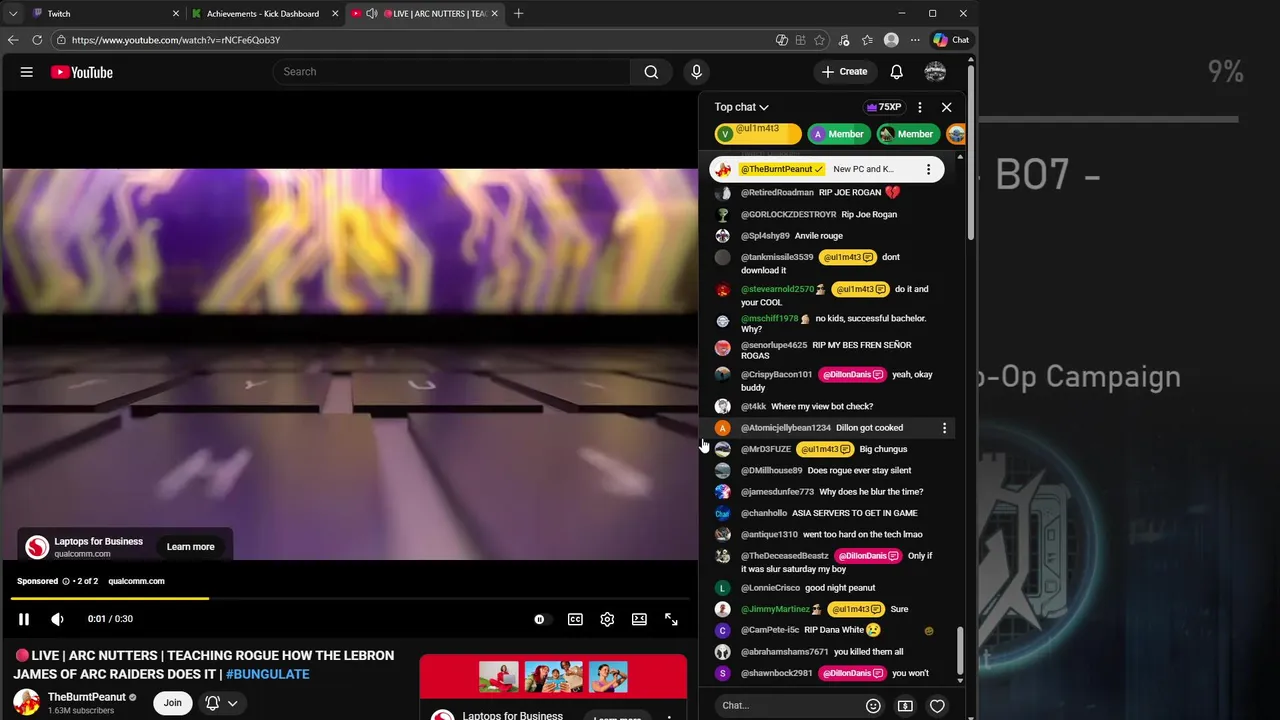
Task: Open TheBurntPeanut channel name link
Action: click(87, 697)
